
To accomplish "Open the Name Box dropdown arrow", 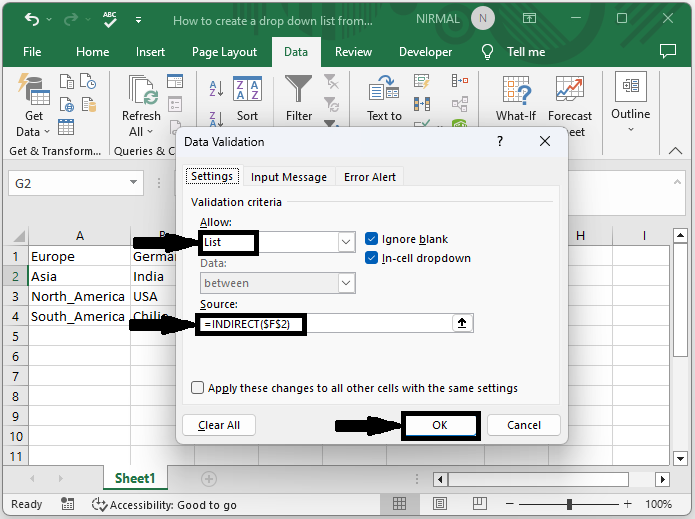I will tap(133, 182).
